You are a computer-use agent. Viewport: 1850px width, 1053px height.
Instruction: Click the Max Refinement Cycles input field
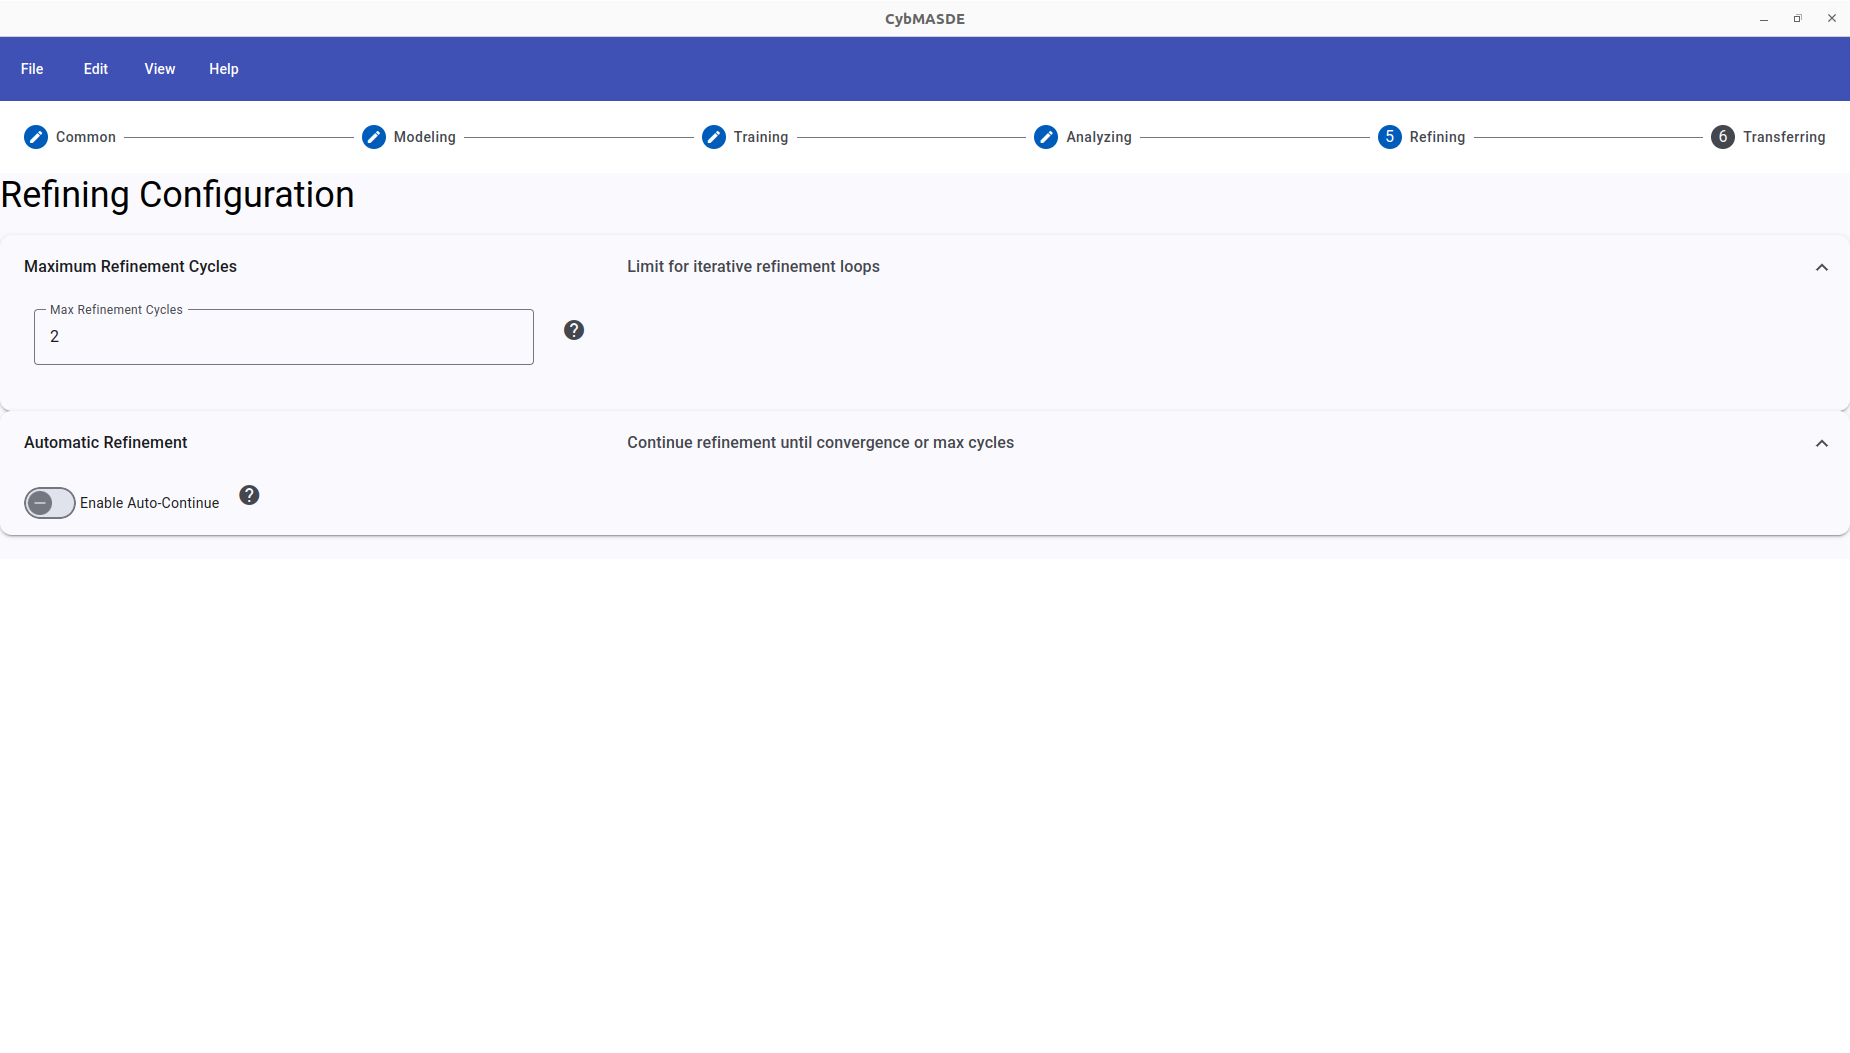[x=284, y=337]
